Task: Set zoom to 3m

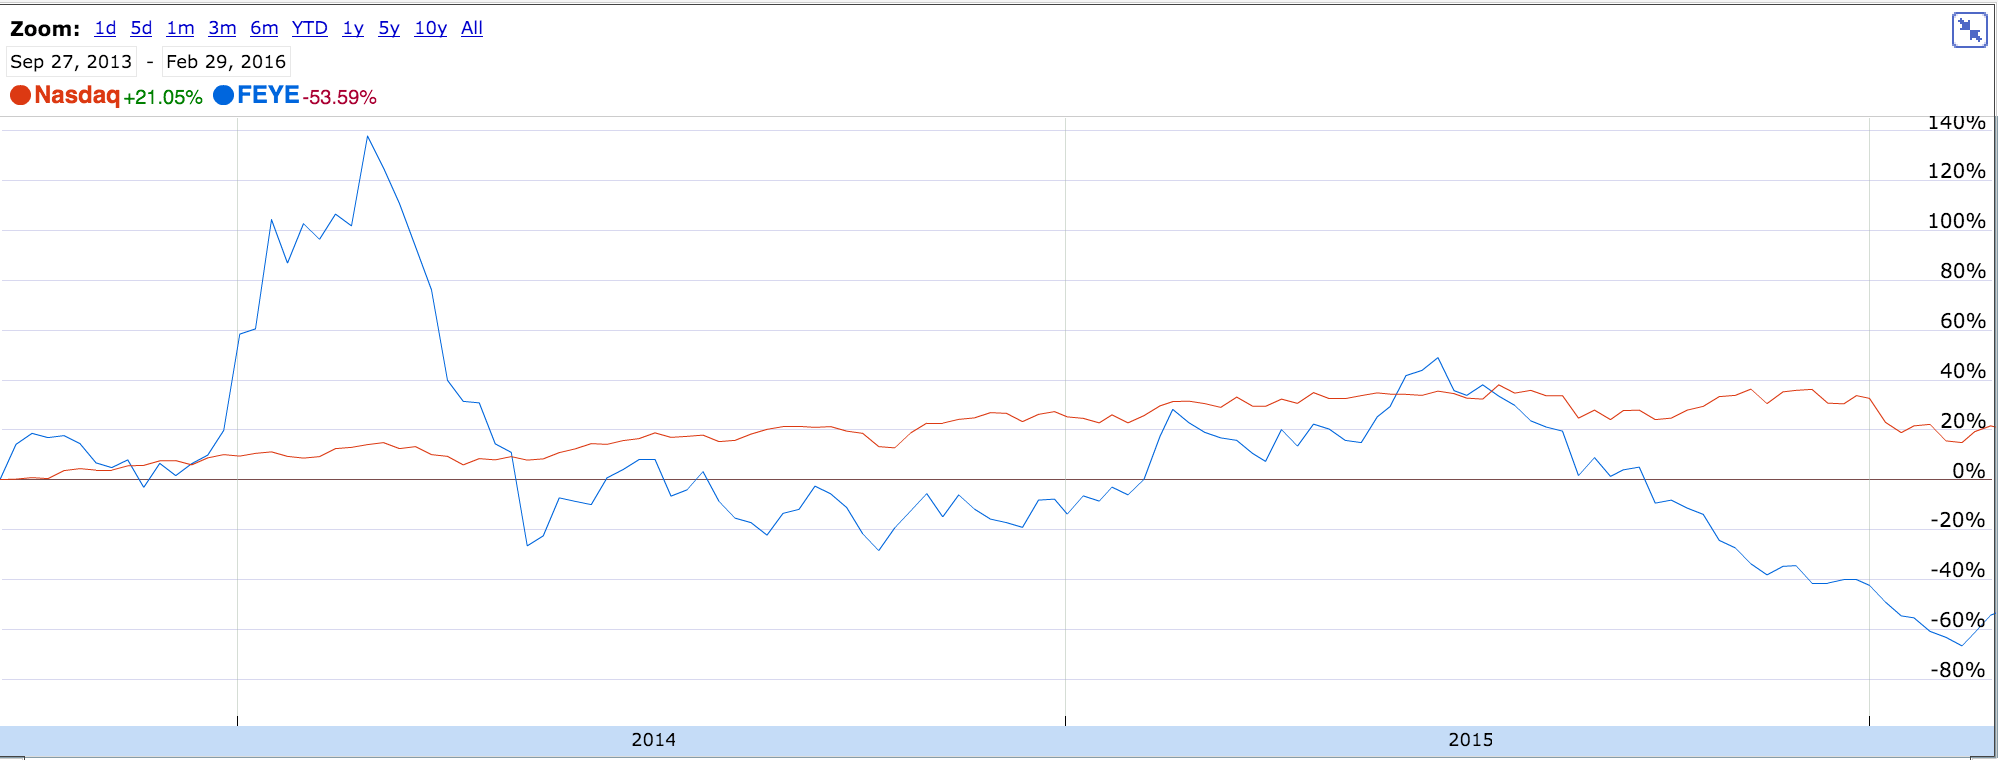Action: pyautogui.click(x=222, y=28)
